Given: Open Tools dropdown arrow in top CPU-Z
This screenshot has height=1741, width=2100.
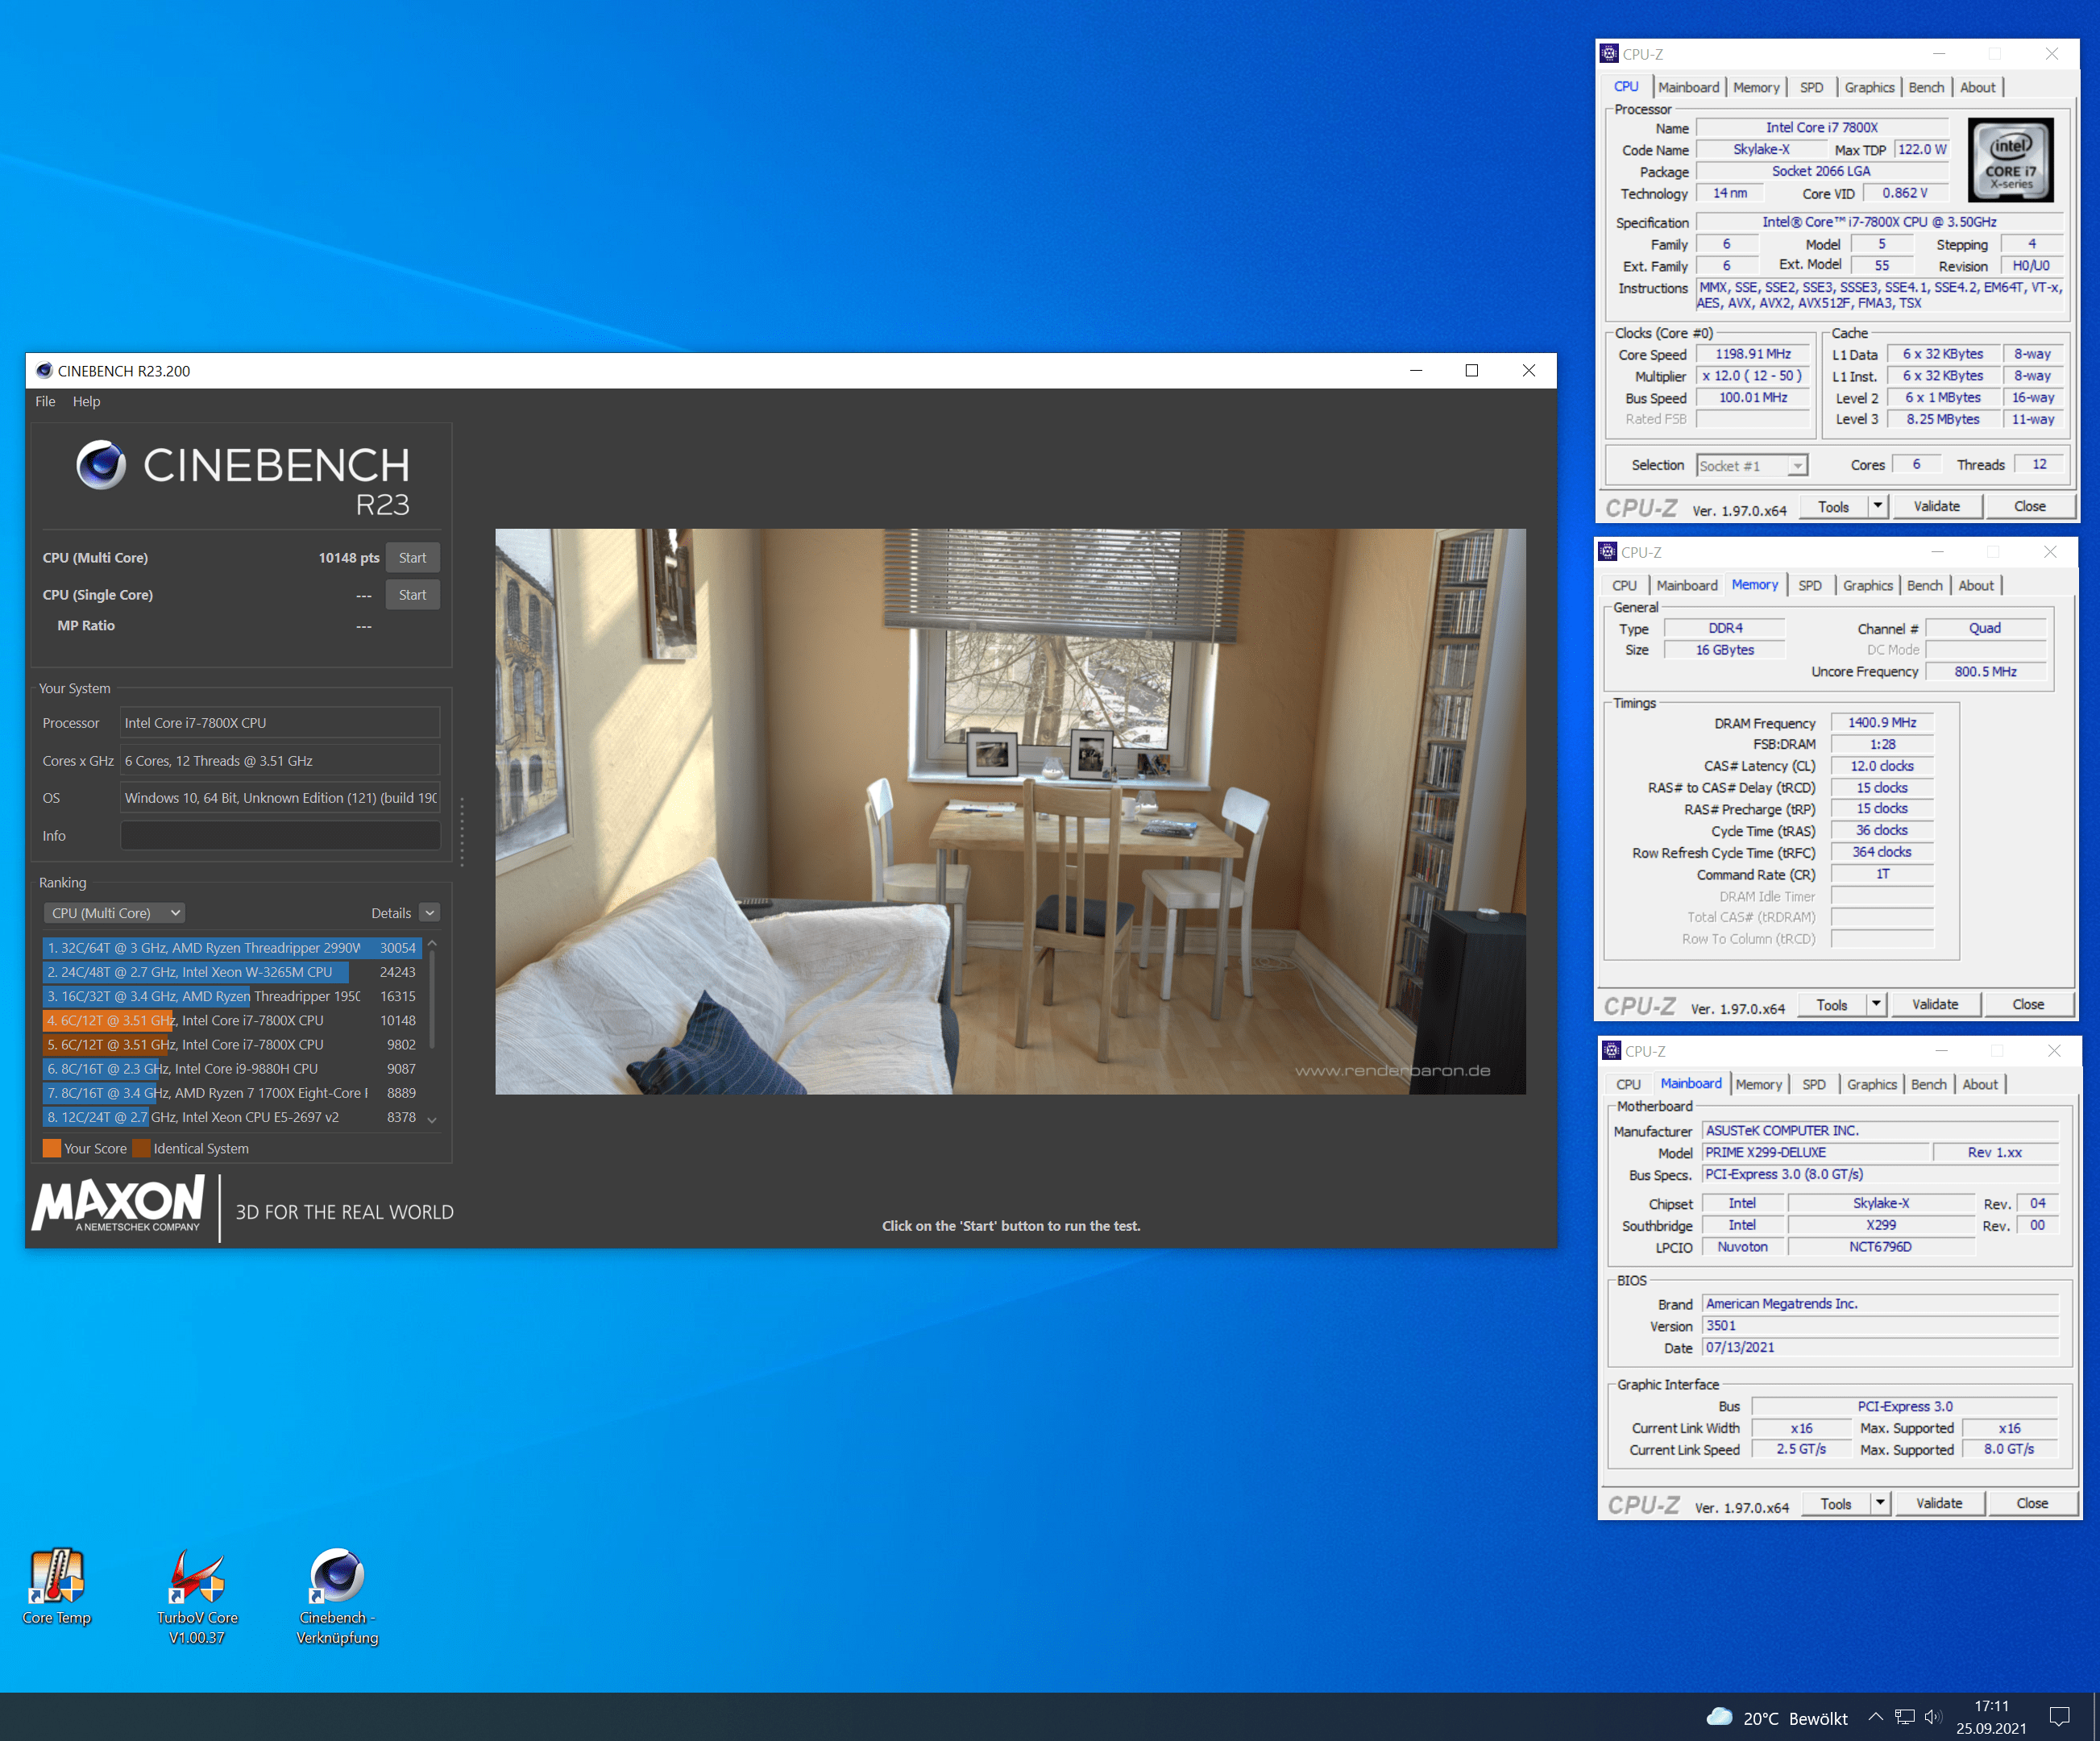Looking at the screenshot, I should pyautogui.click(x=1878, y=506).
